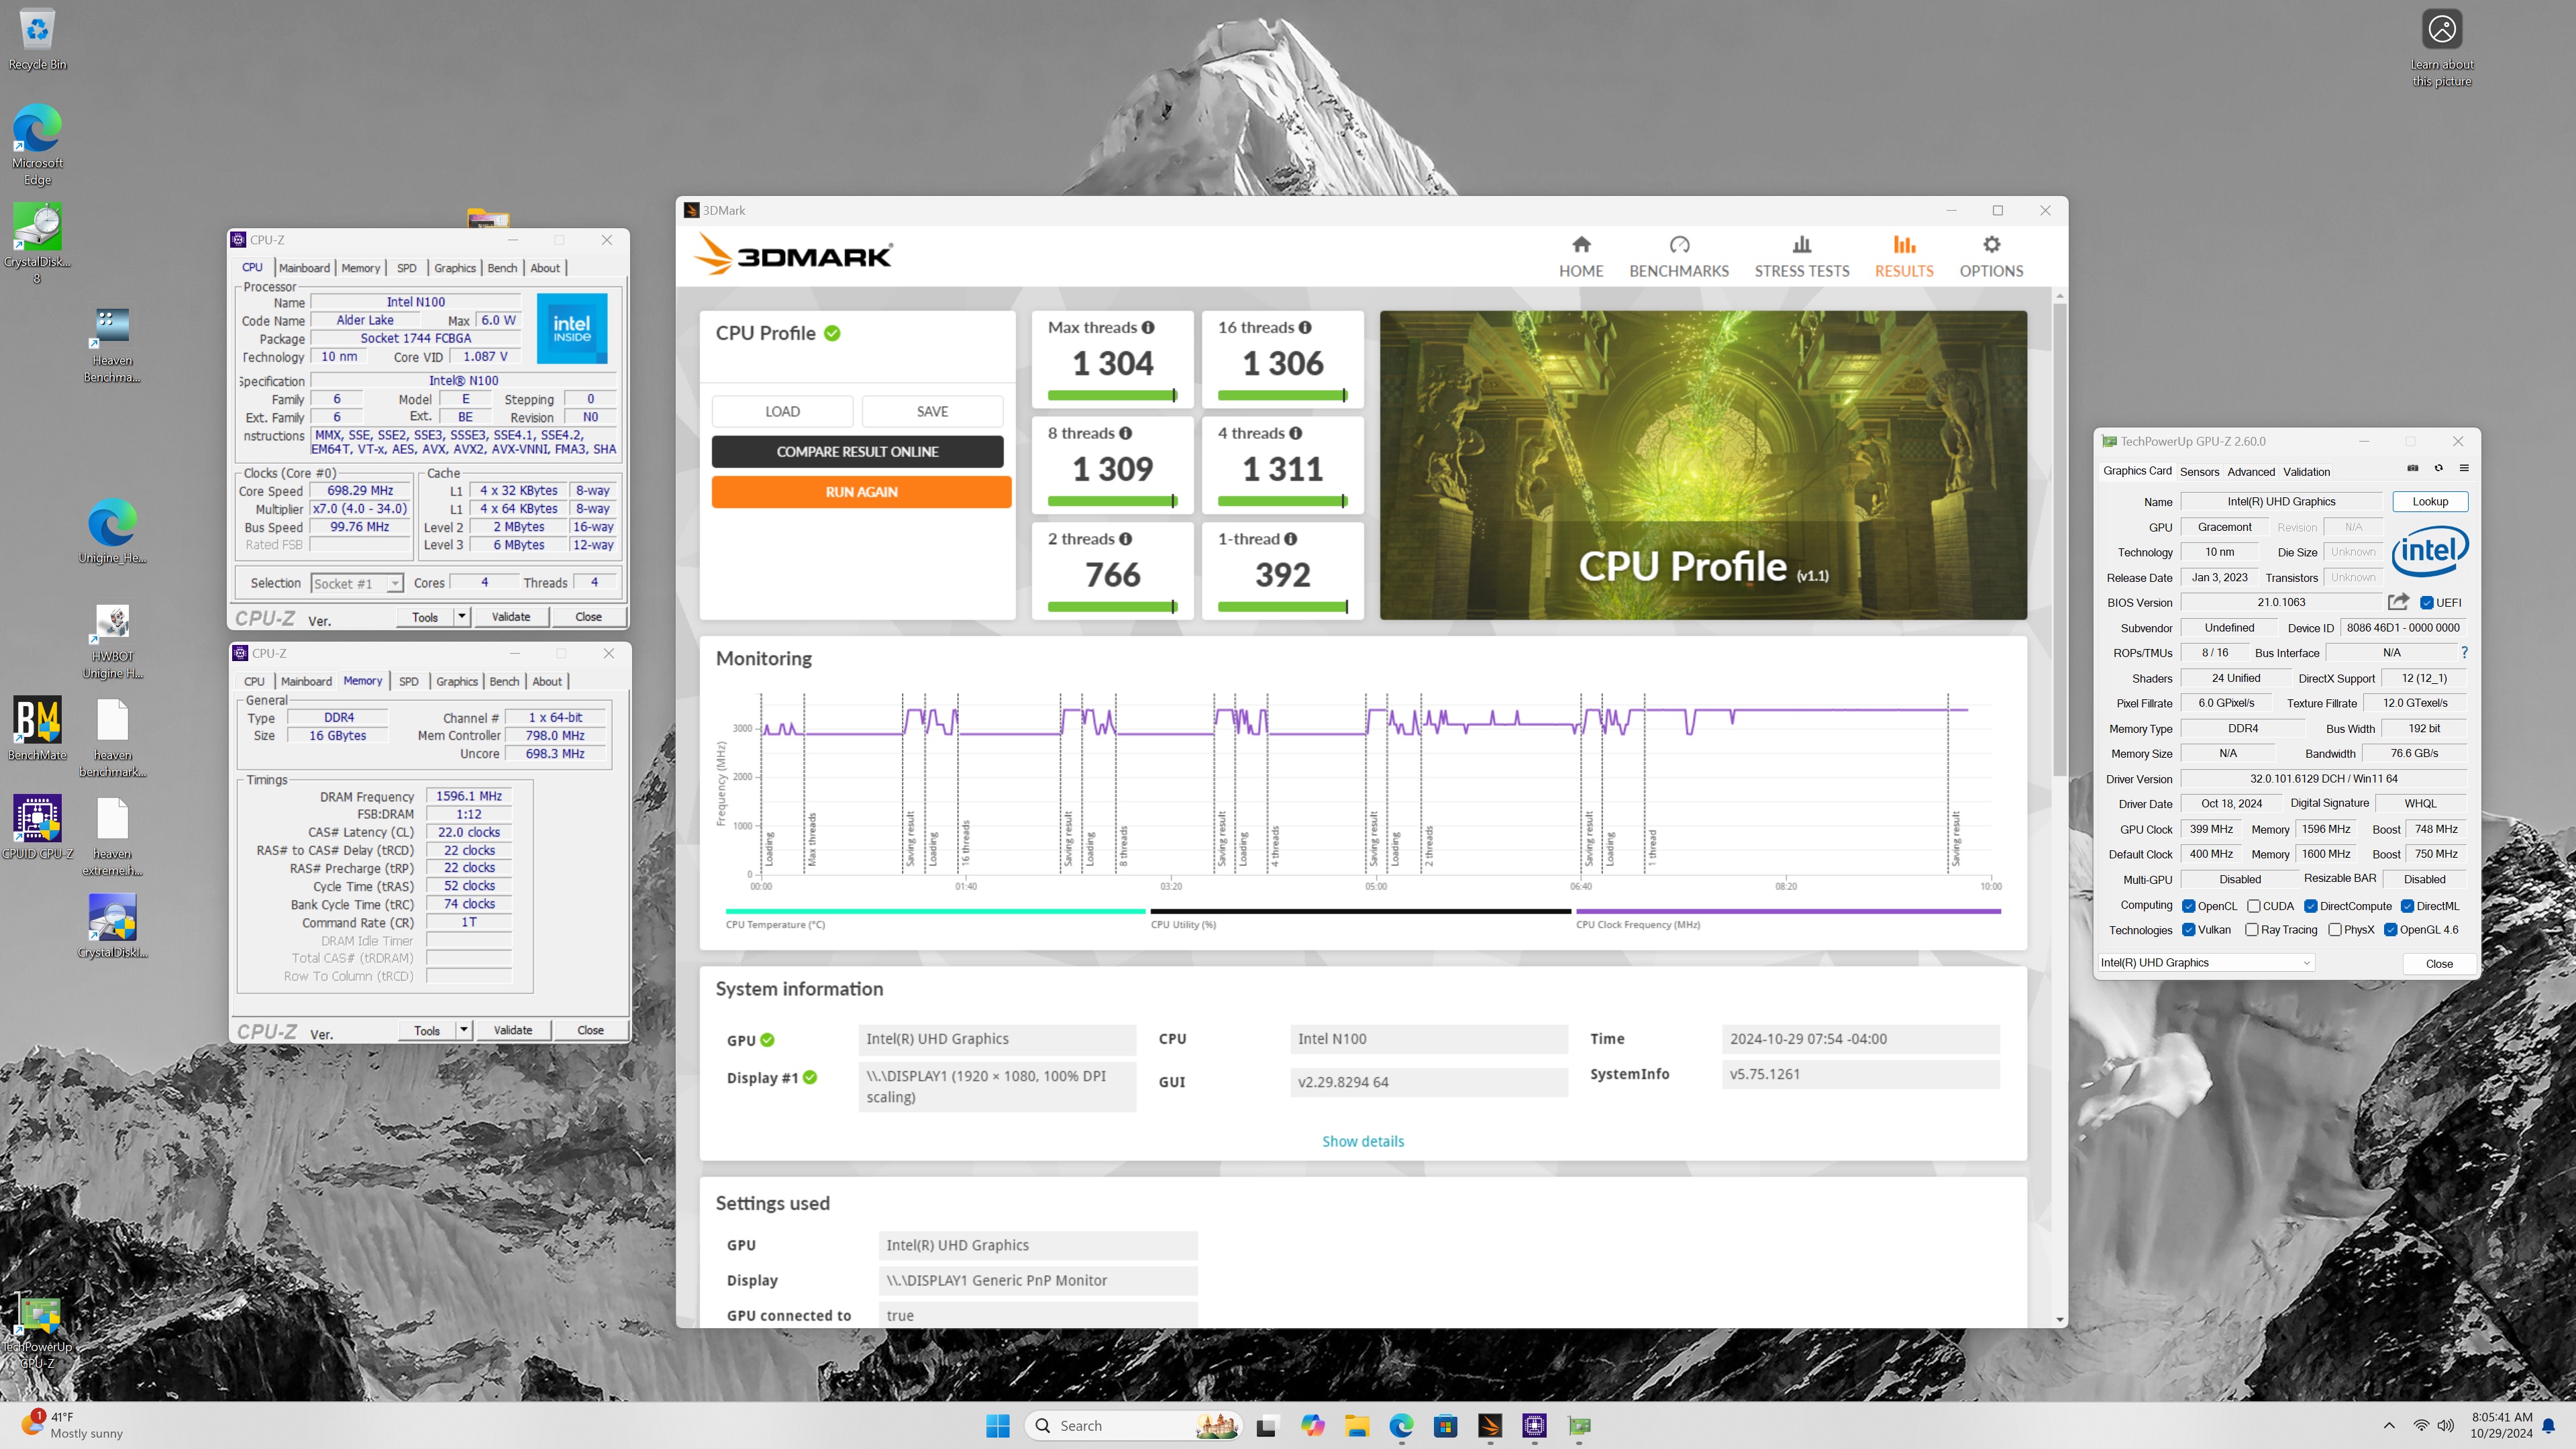The width and height of the screenshot is (2576, 1449).
Task: Switch to Advanced tab in GPU-Z
Action: tap(2251, 471)
